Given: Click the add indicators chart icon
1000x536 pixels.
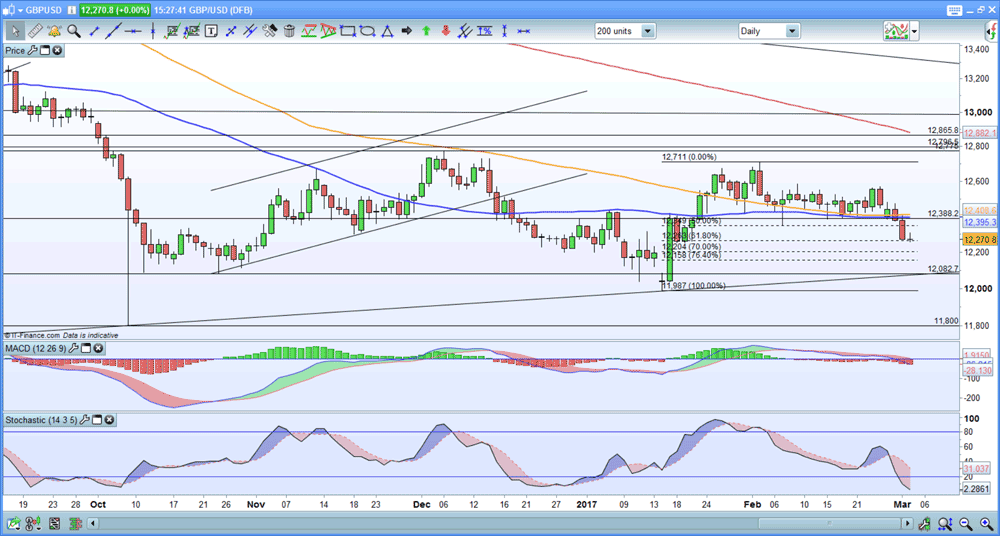Looking at the screenshot, I should 895,30.
